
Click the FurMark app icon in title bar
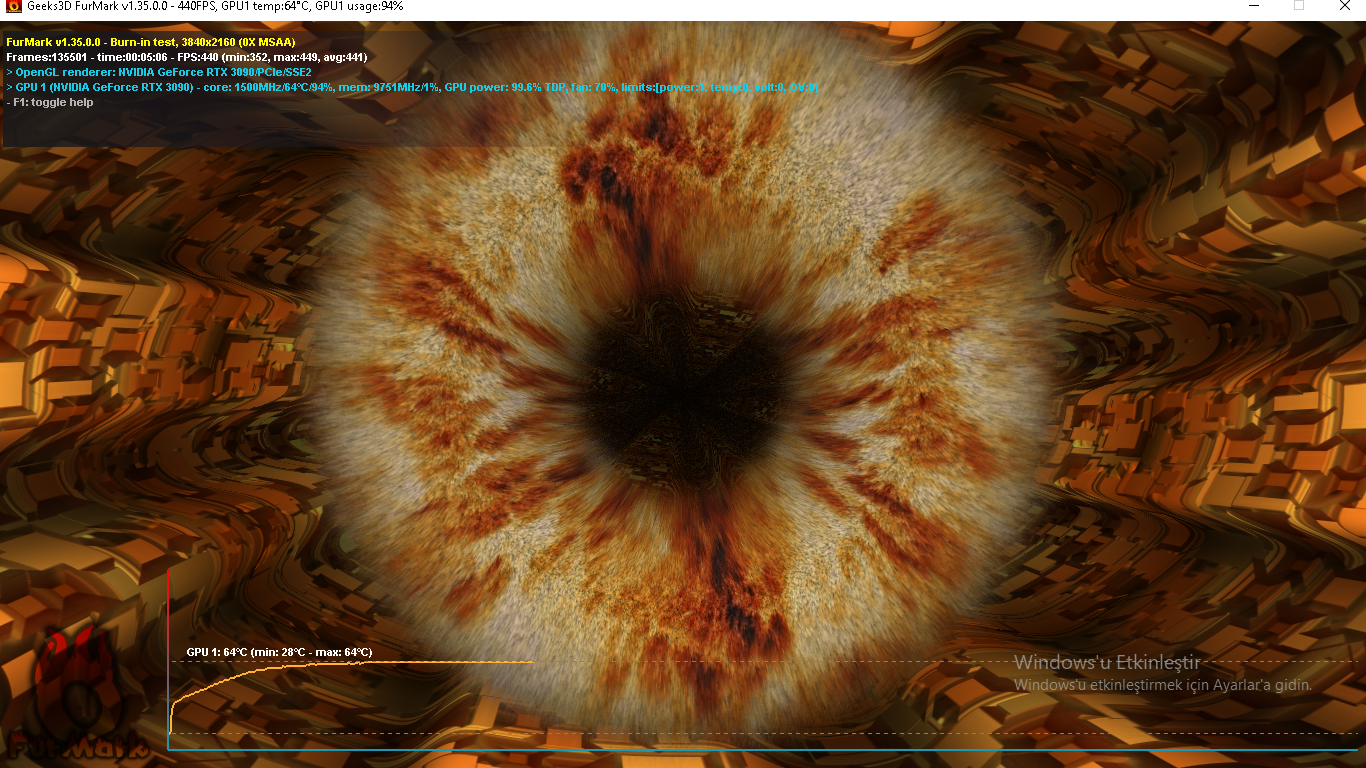13,6
